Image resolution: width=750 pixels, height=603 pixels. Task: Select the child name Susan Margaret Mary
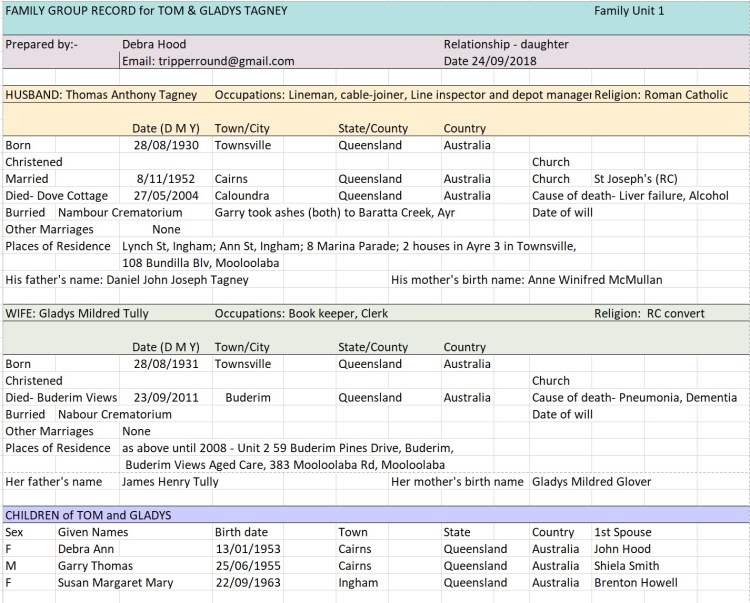pyautogui.click(x=115, y=583)
